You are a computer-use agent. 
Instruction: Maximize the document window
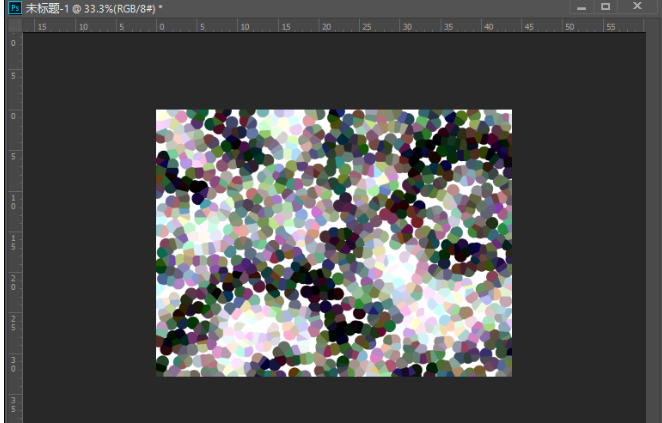click(x=606, y=8)
